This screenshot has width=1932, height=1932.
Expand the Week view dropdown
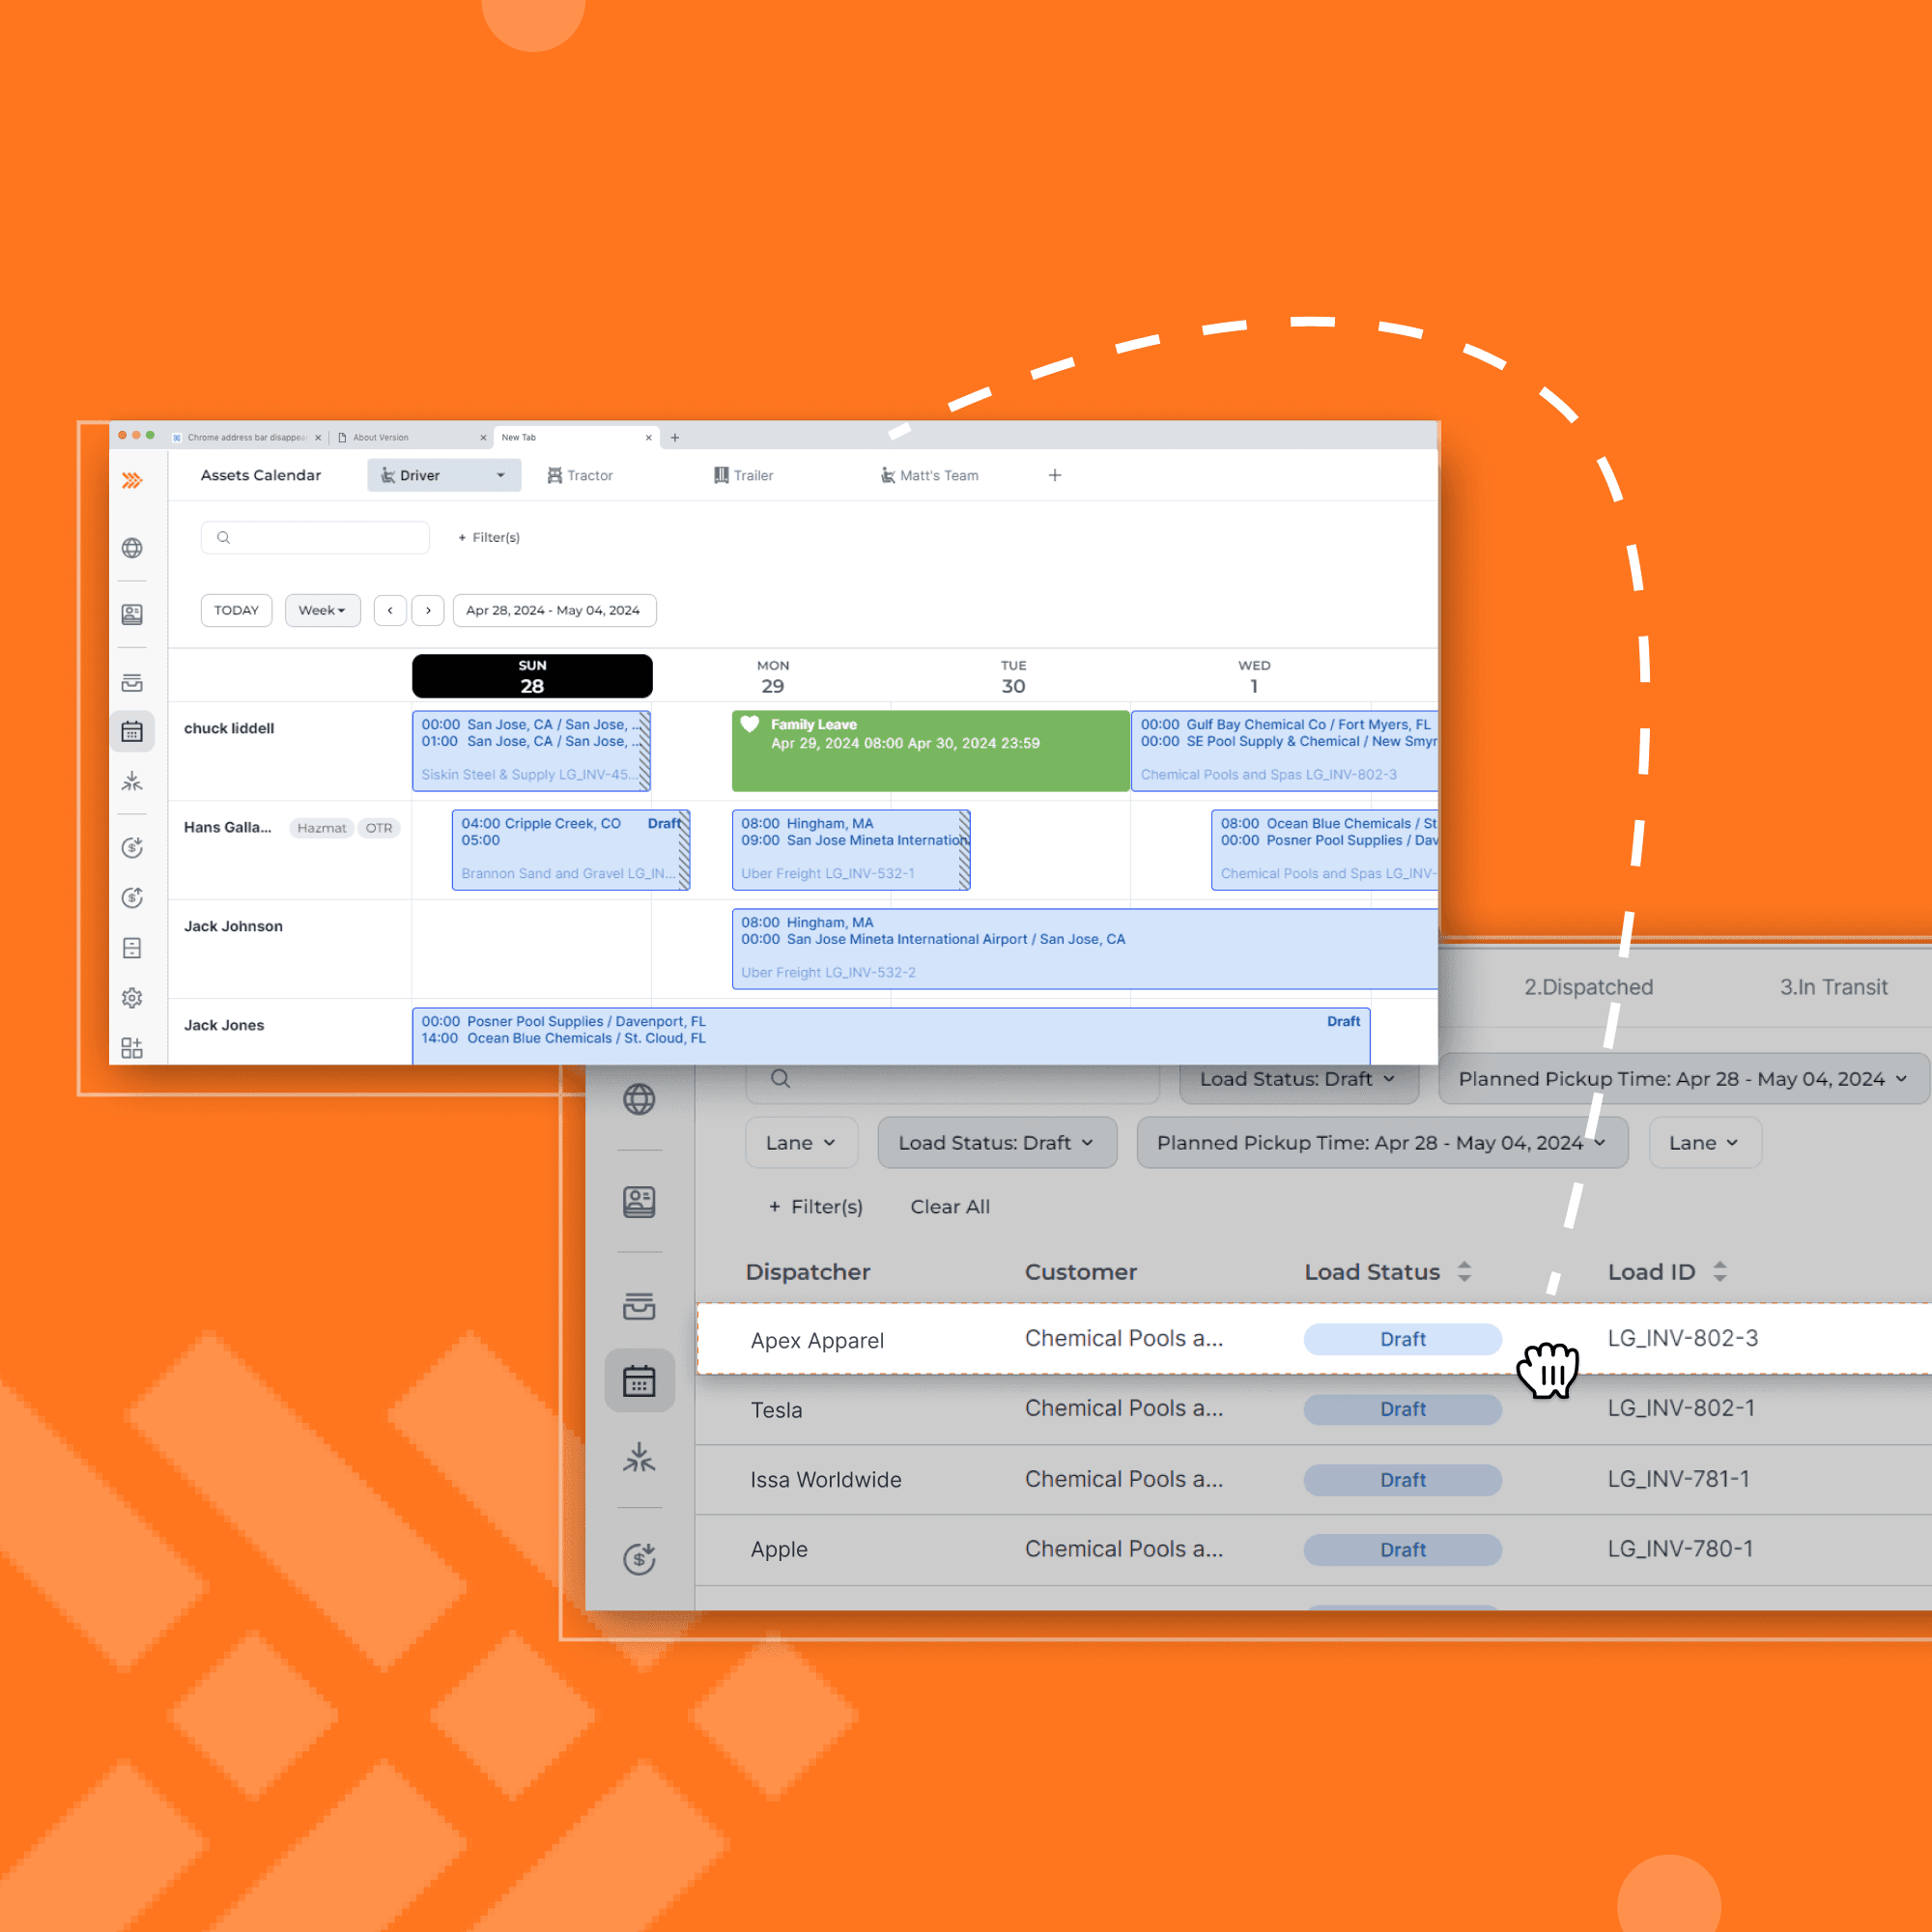322,610
